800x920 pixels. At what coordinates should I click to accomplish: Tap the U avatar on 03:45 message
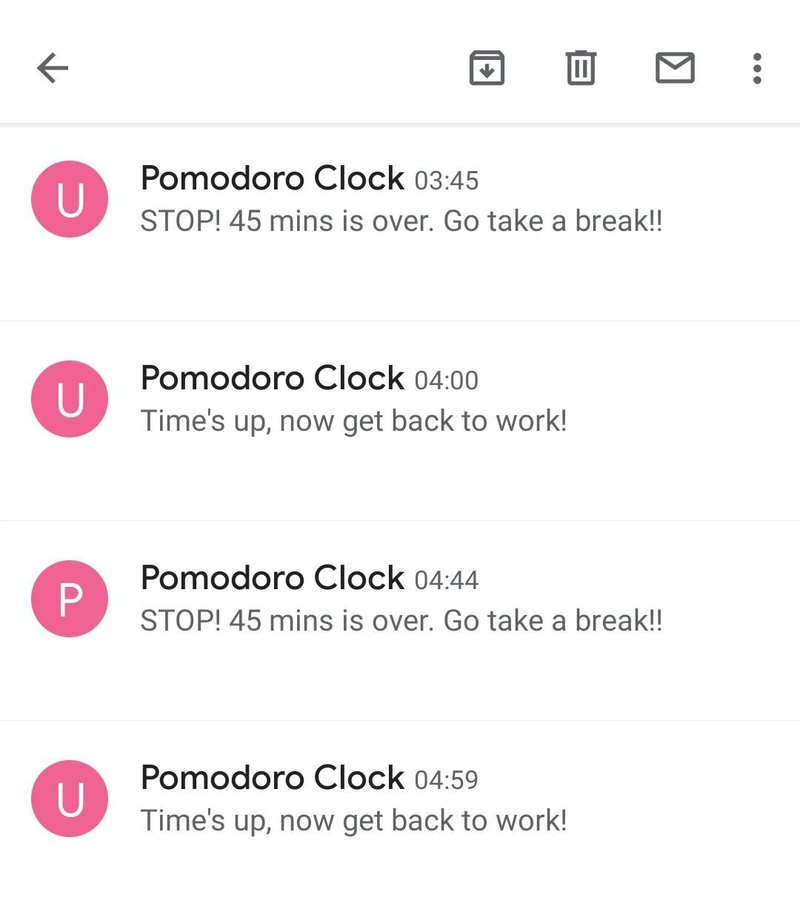pyautogui.click(x=69, y=199)
